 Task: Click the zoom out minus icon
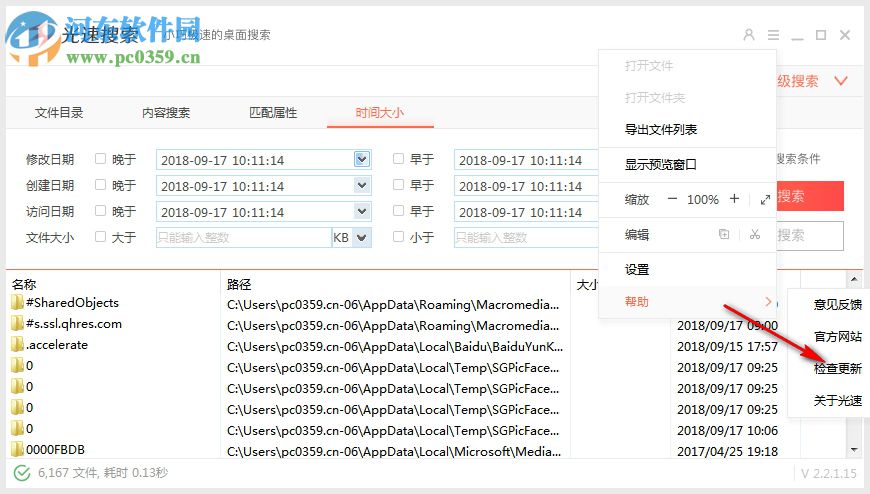[672, 199]
